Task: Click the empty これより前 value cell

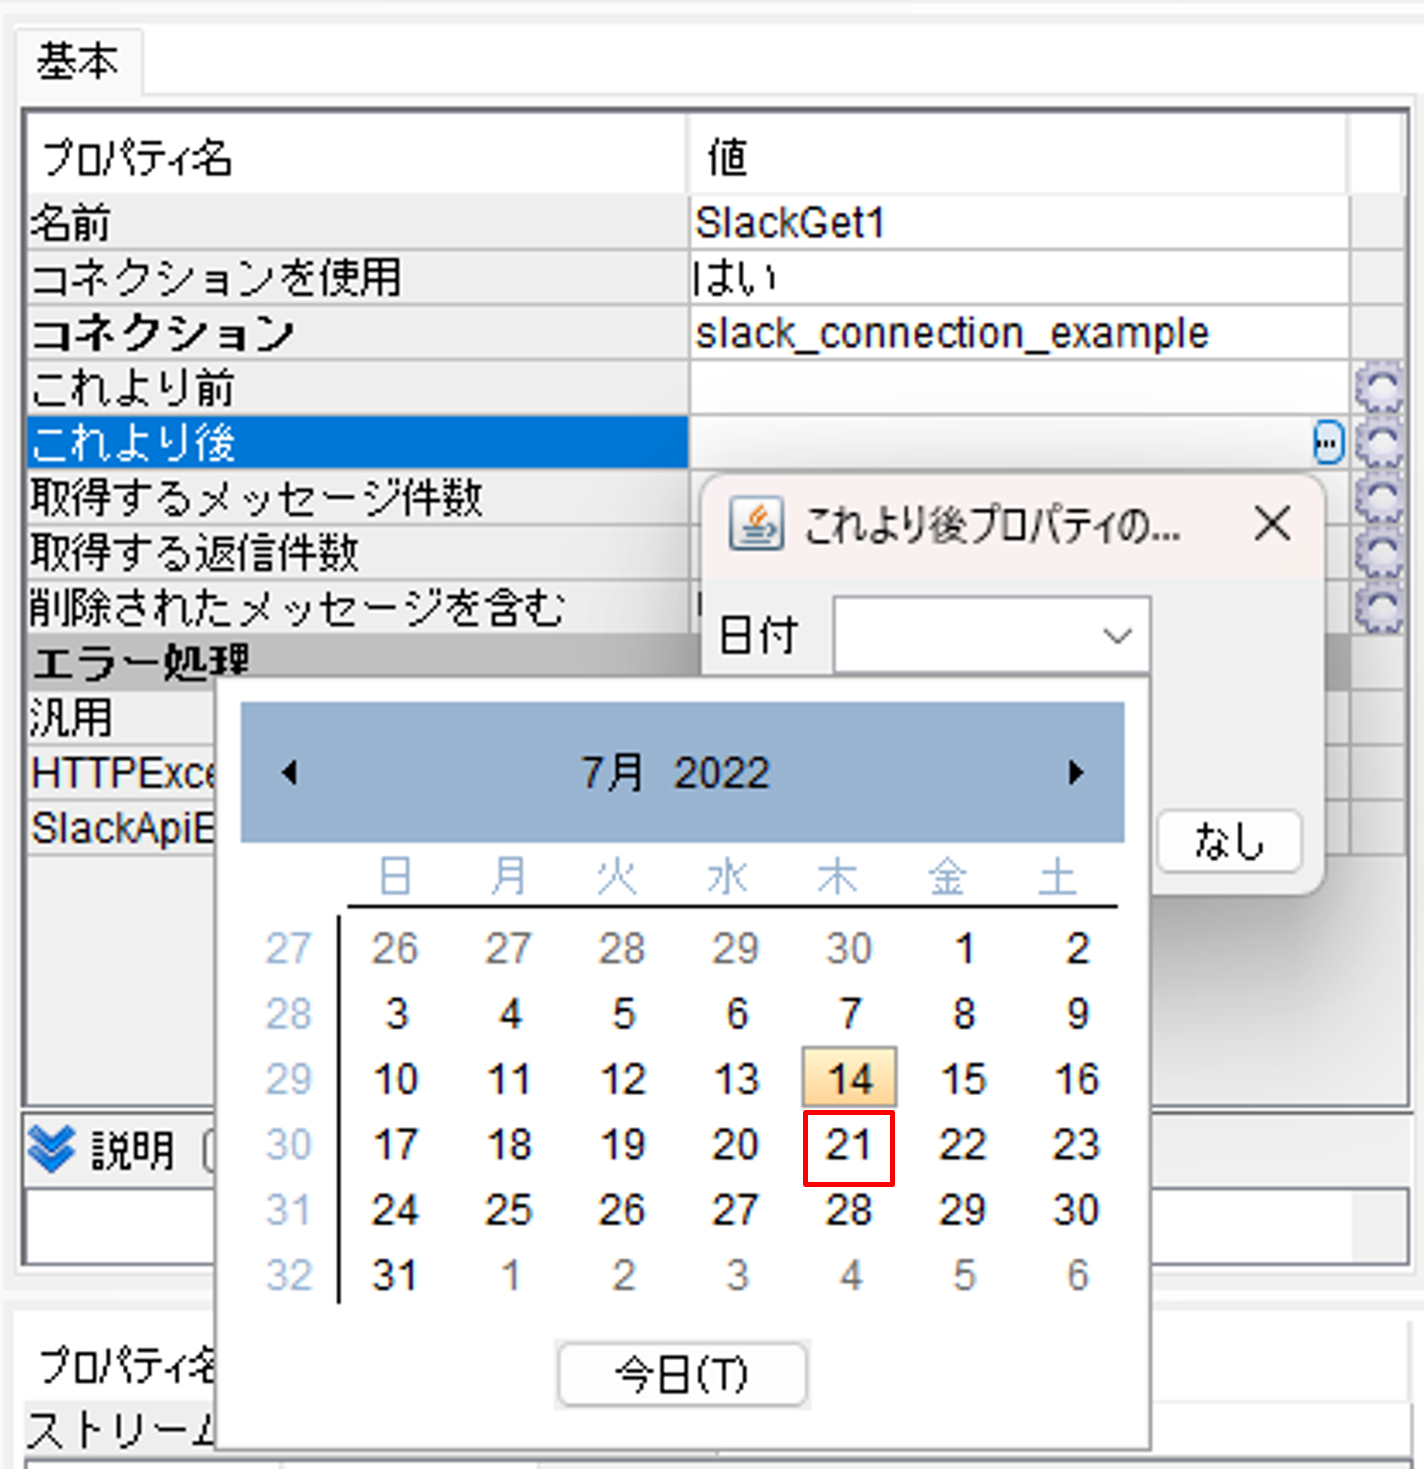Action: pyautogui.click(x=1019, y=387)
